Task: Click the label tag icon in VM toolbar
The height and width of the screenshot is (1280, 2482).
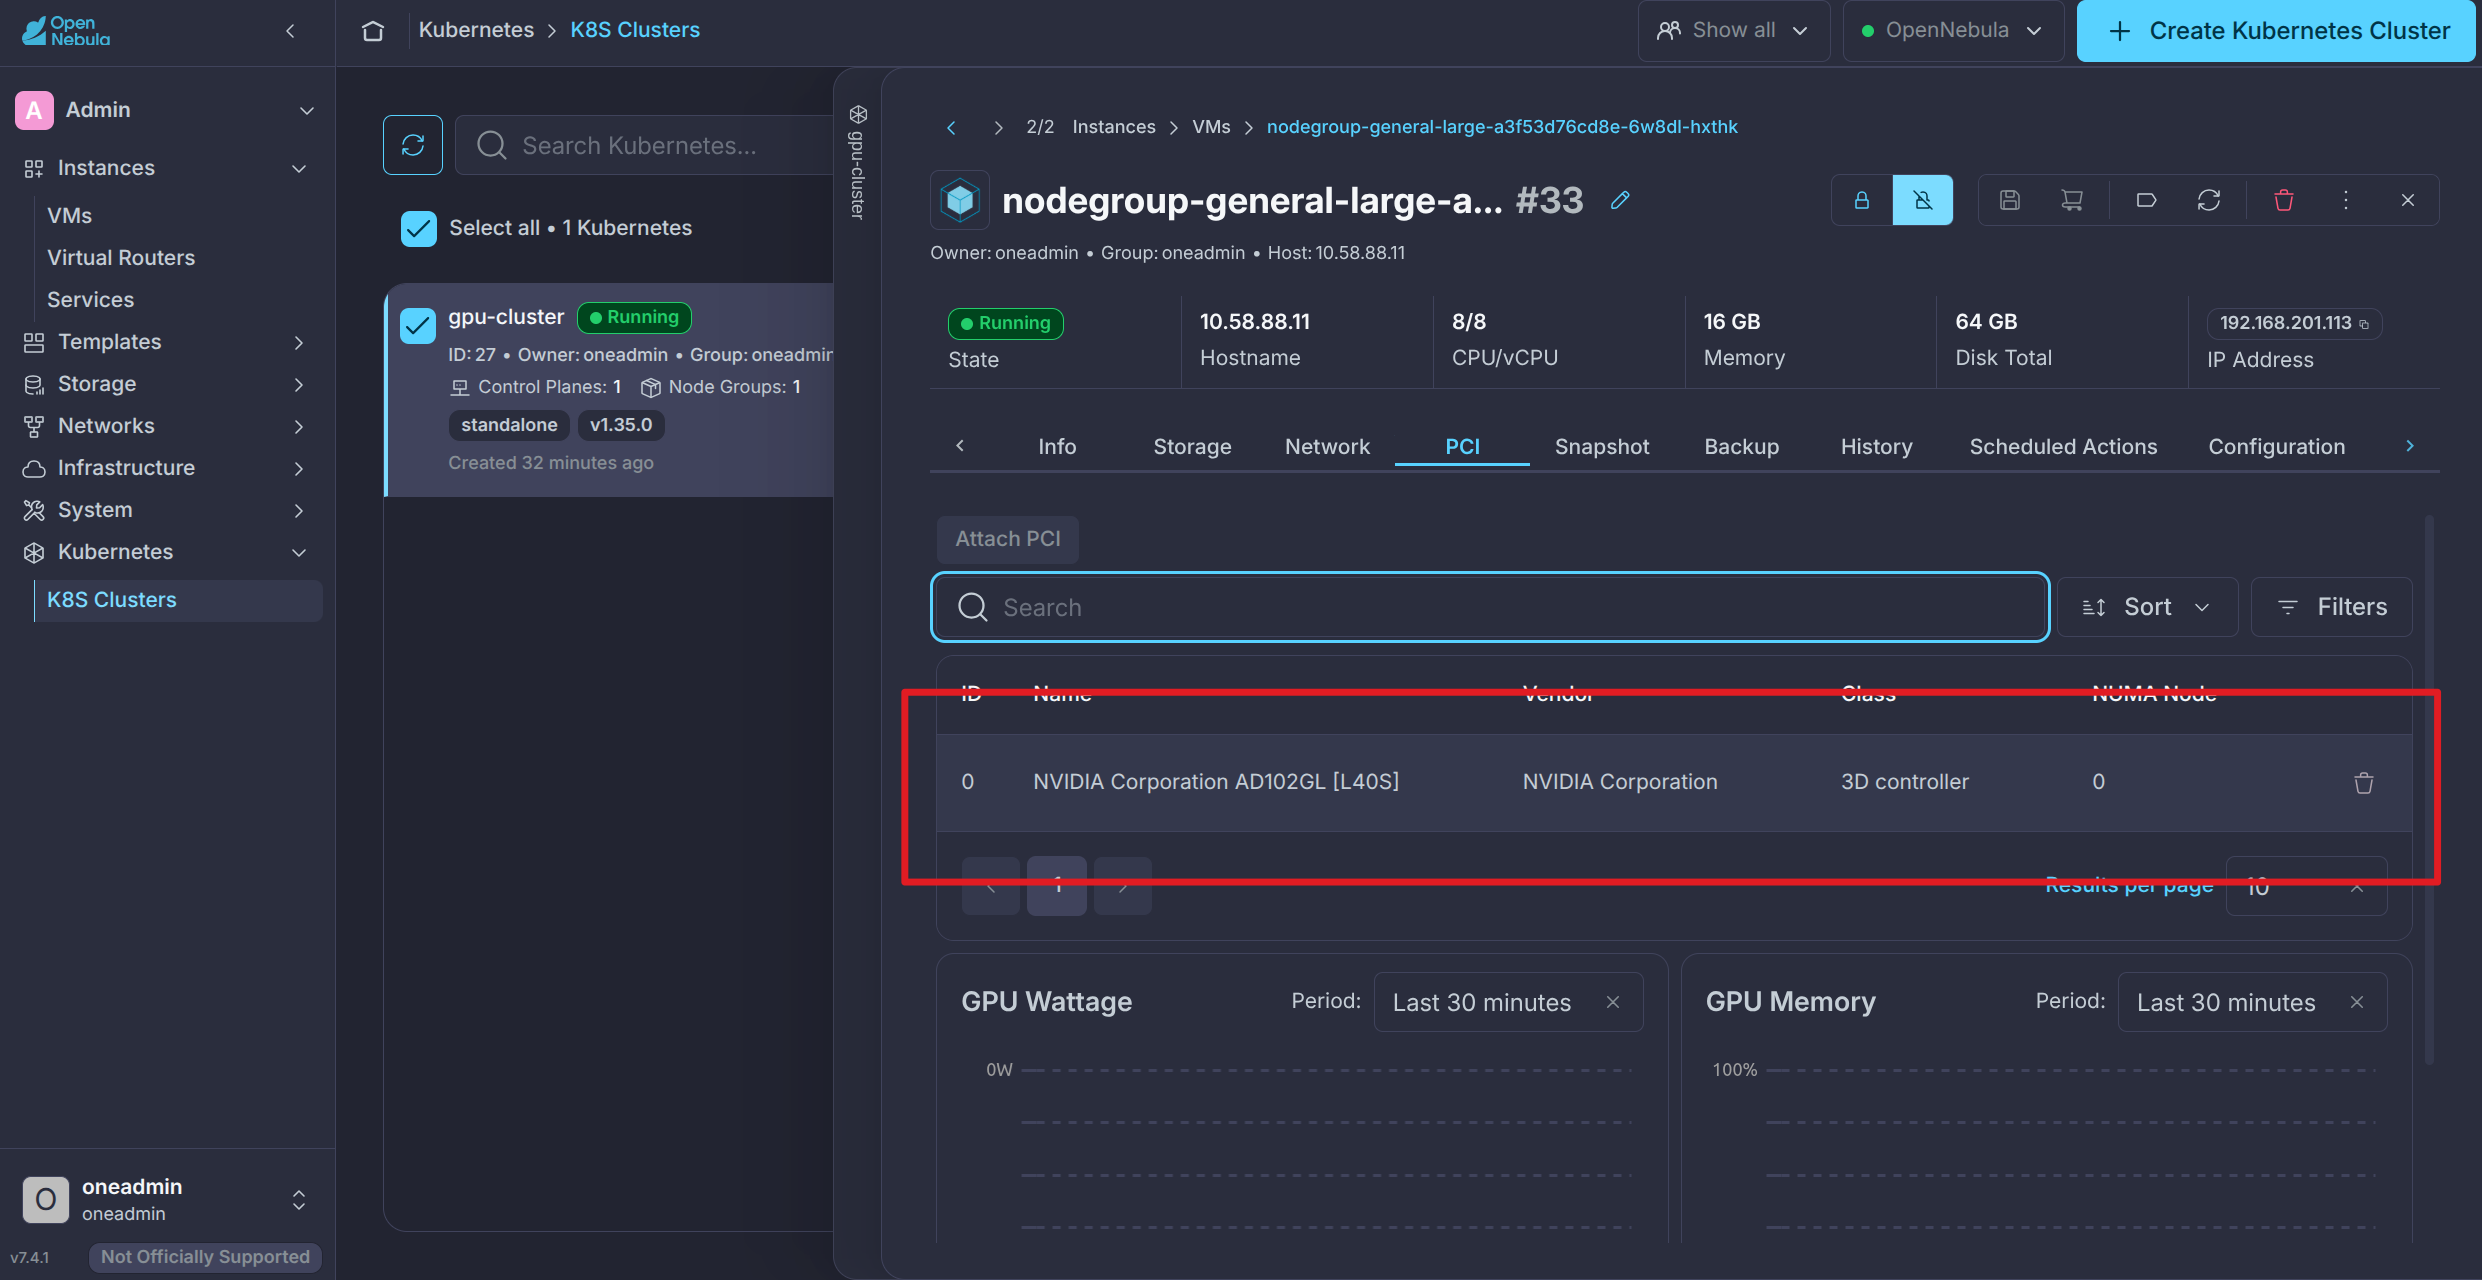Action: click(2146, 200)
